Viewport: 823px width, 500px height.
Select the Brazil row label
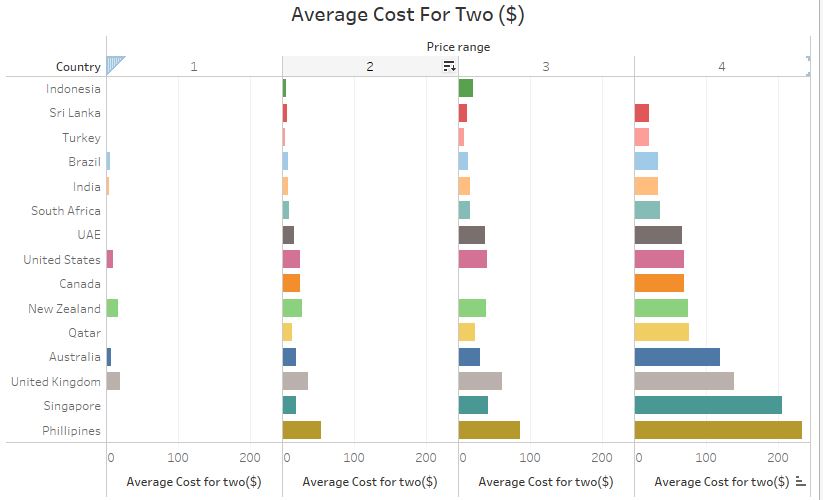tap(85, 162)
